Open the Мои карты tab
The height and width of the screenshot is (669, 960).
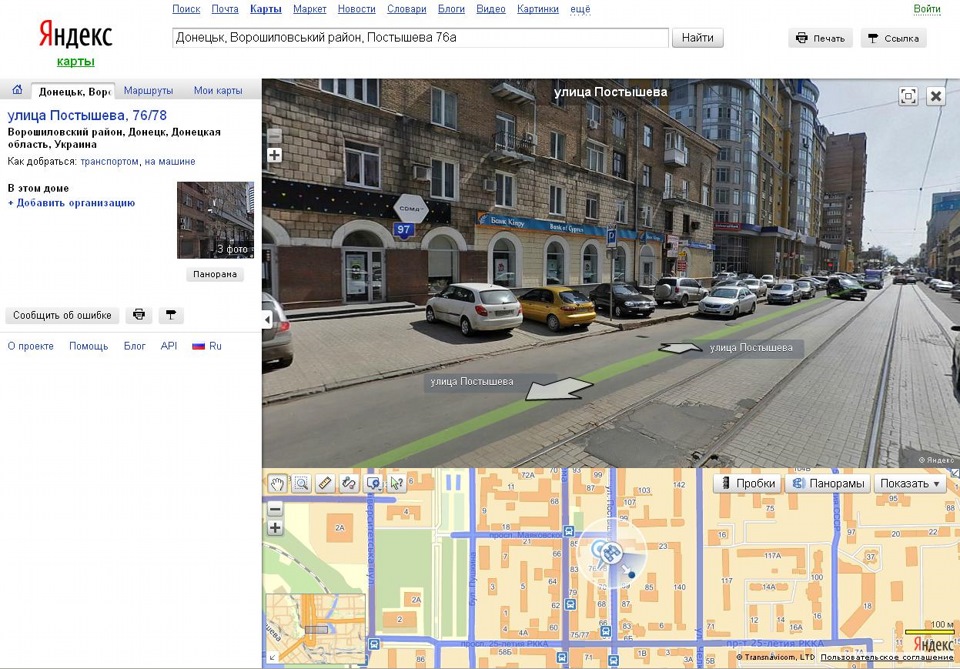[218, 90]
